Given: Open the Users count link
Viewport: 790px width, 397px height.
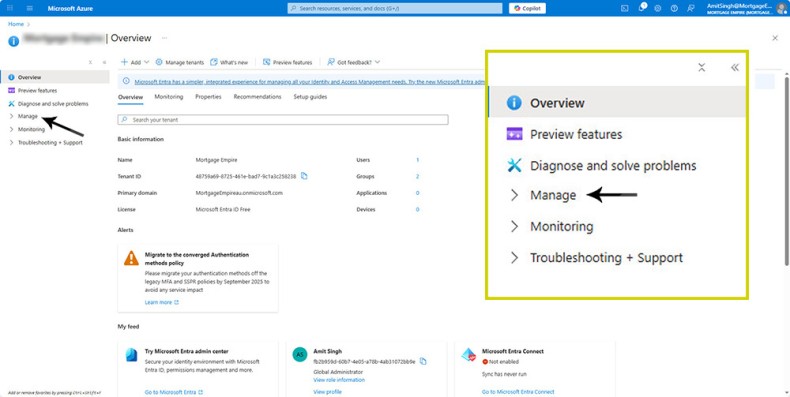Looking at the screenshot, I should [x=417, y=160].
